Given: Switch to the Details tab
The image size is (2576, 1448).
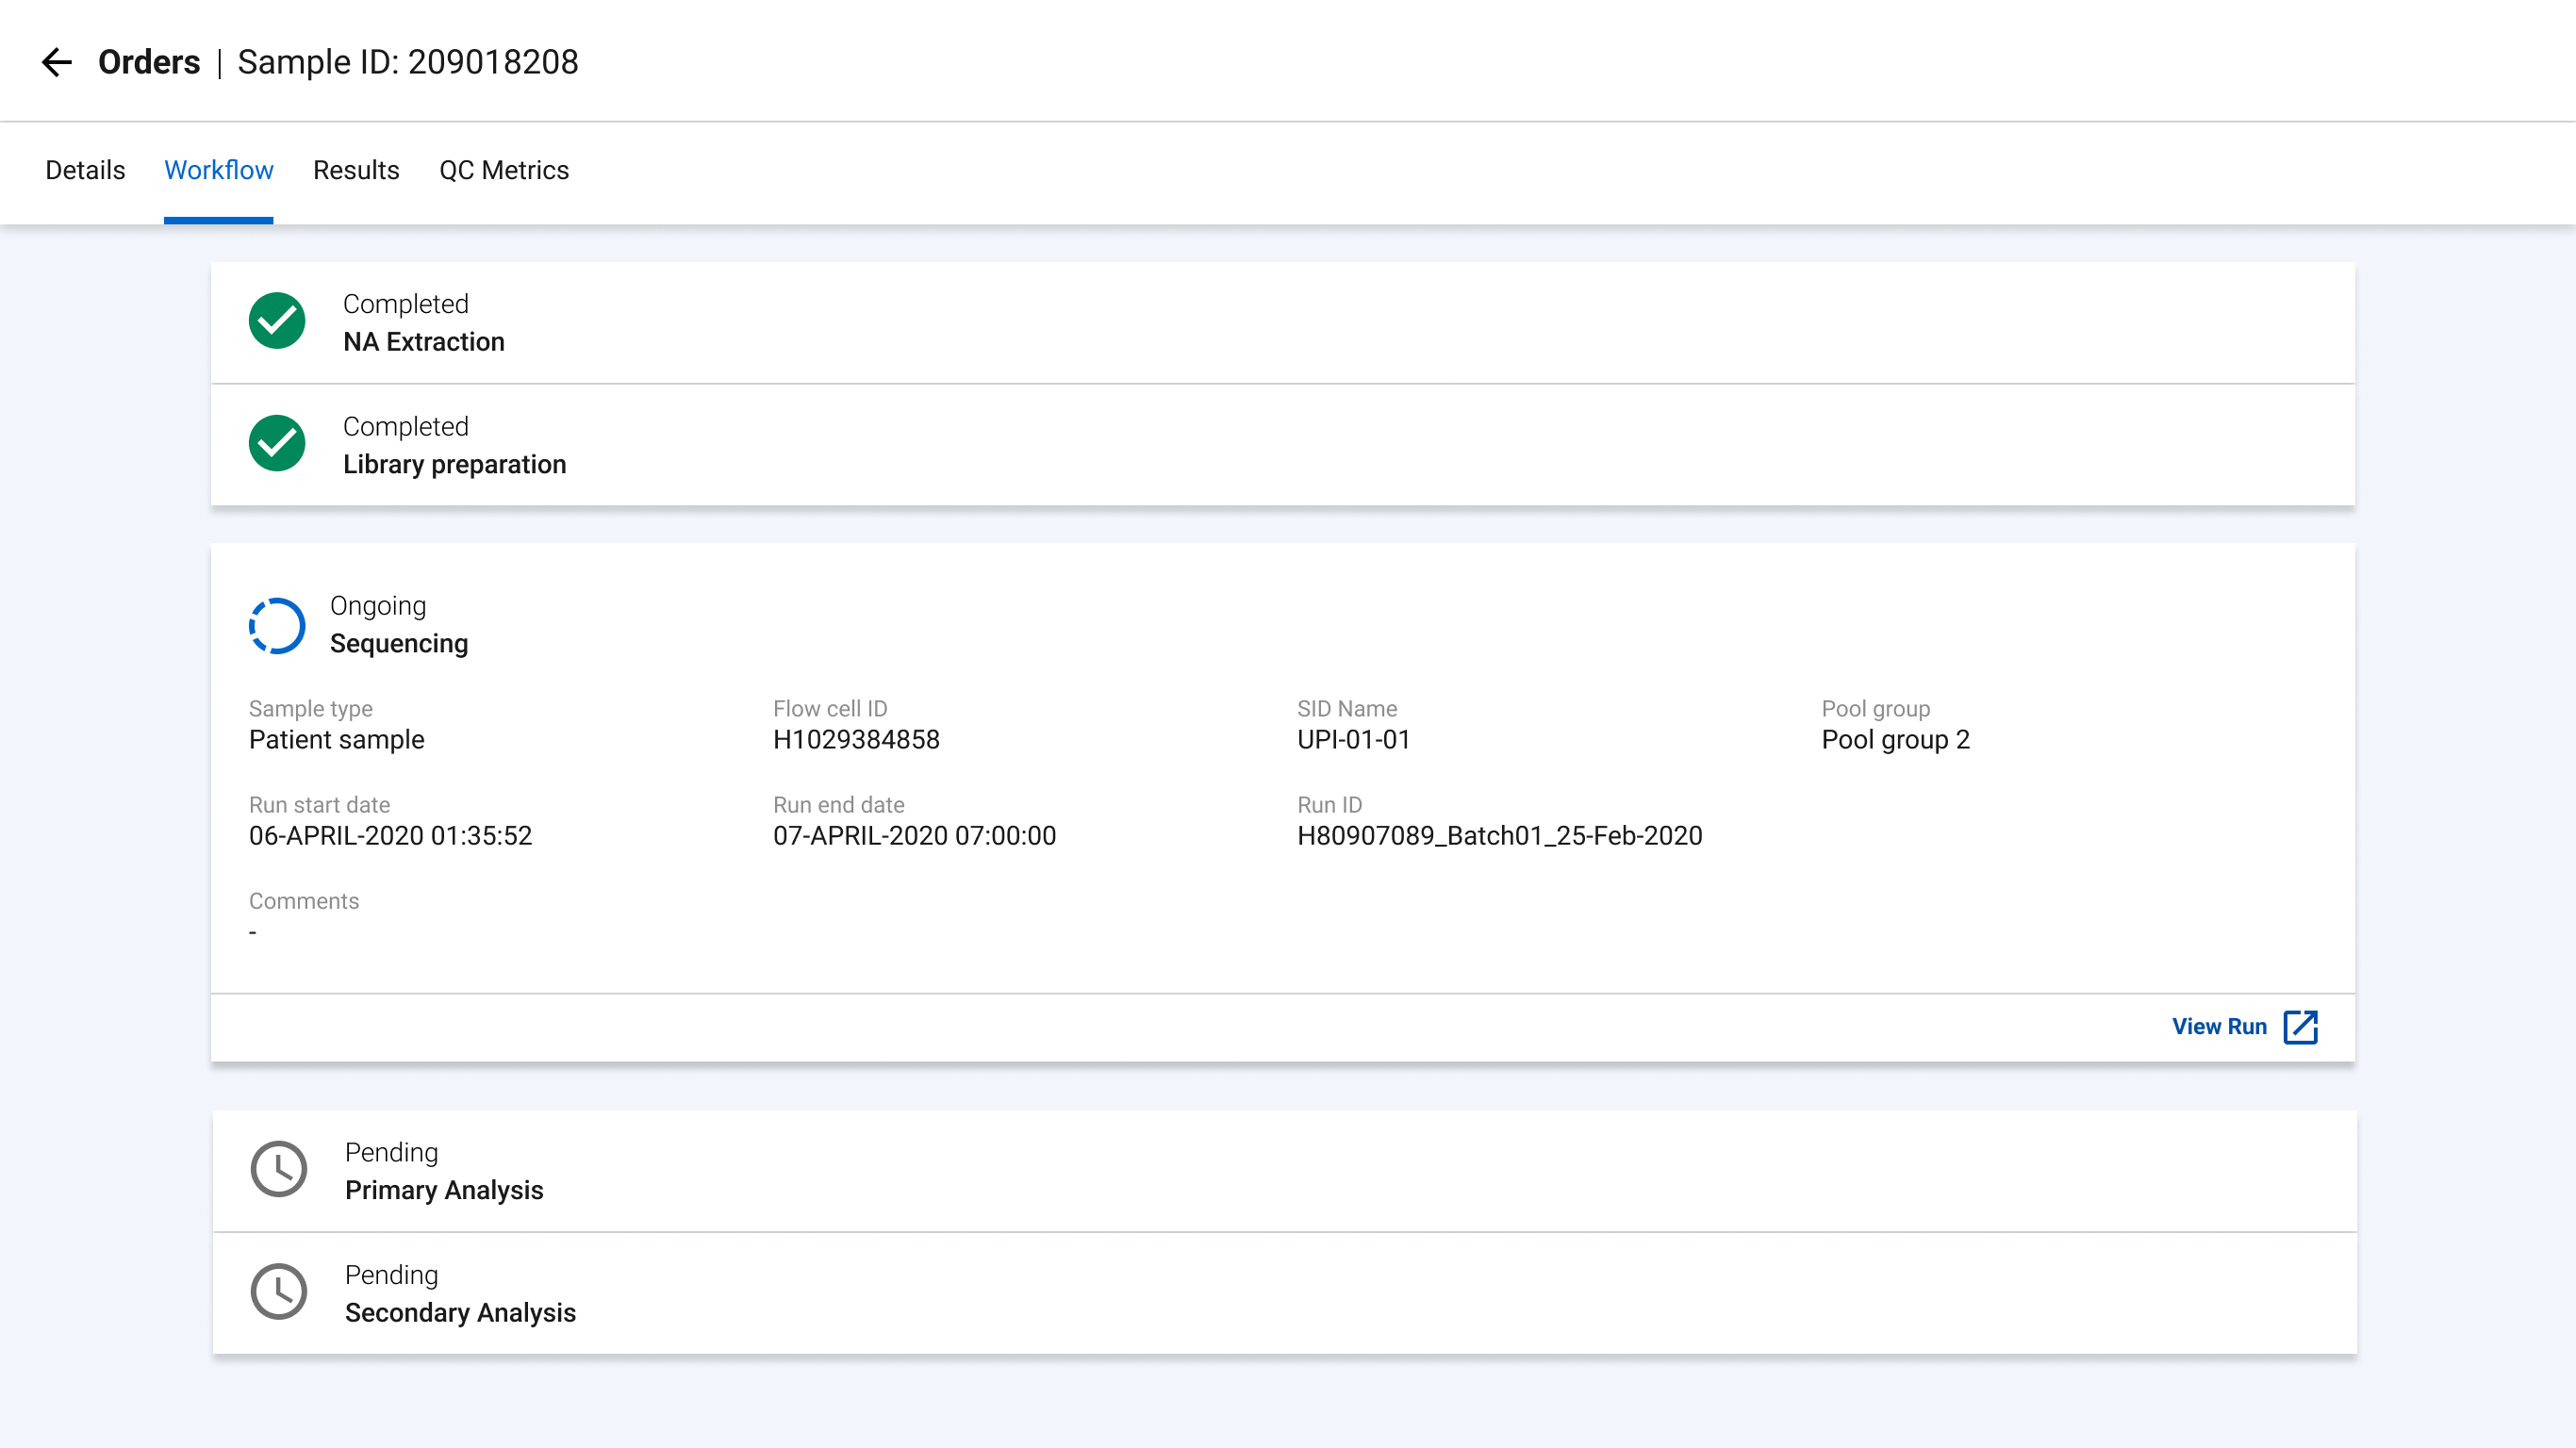Looking at the screenshot, I should 84,170.
